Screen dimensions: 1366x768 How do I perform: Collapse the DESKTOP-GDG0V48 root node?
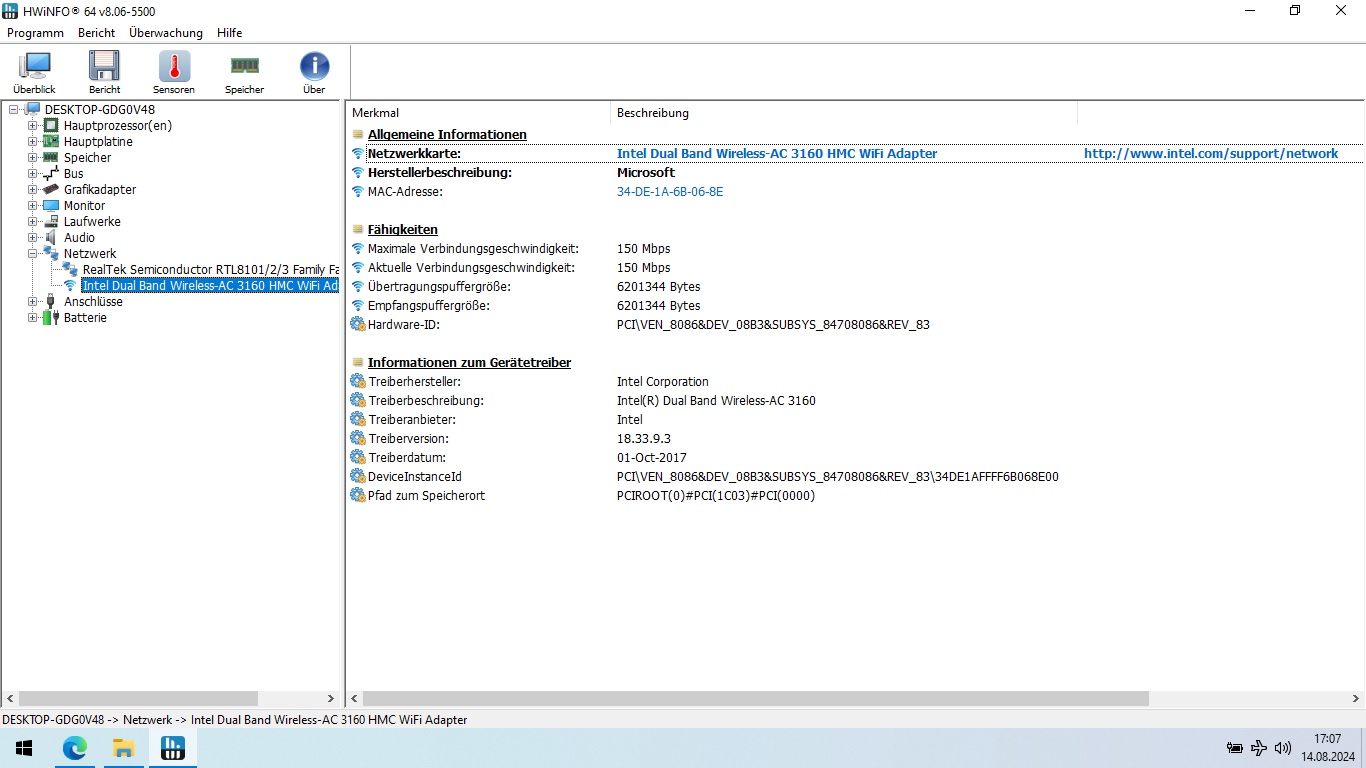[14, 110]
